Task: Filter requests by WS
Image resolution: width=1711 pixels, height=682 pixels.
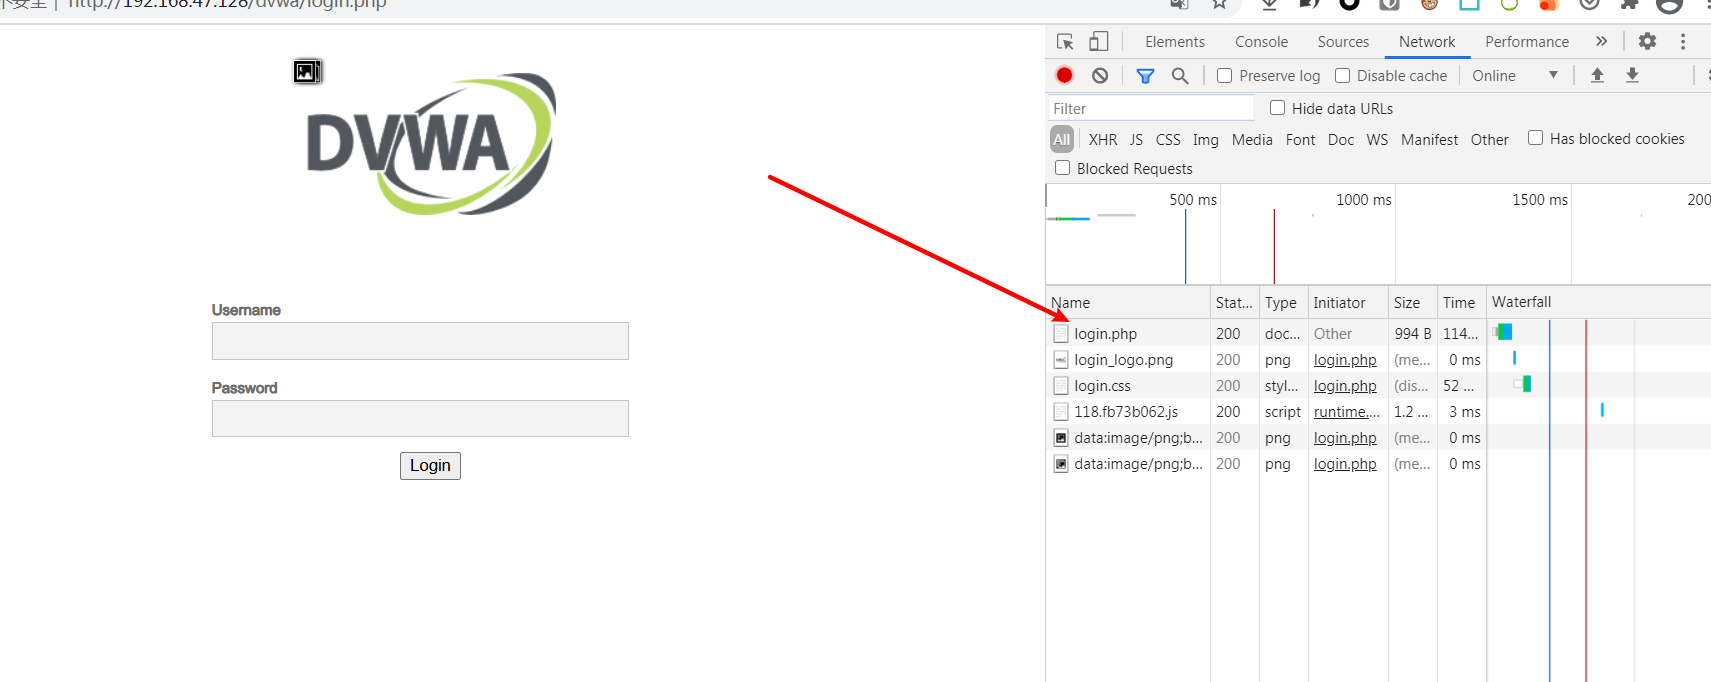Action: point(1377,139)
